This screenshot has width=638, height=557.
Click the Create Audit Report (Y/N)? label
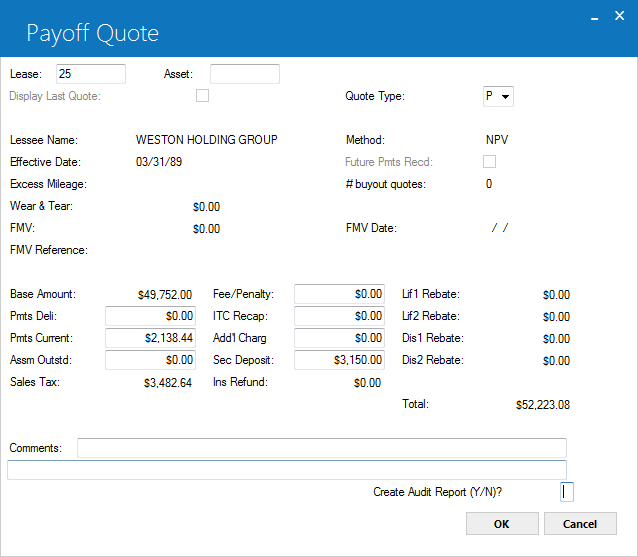(x=437, y=492)
